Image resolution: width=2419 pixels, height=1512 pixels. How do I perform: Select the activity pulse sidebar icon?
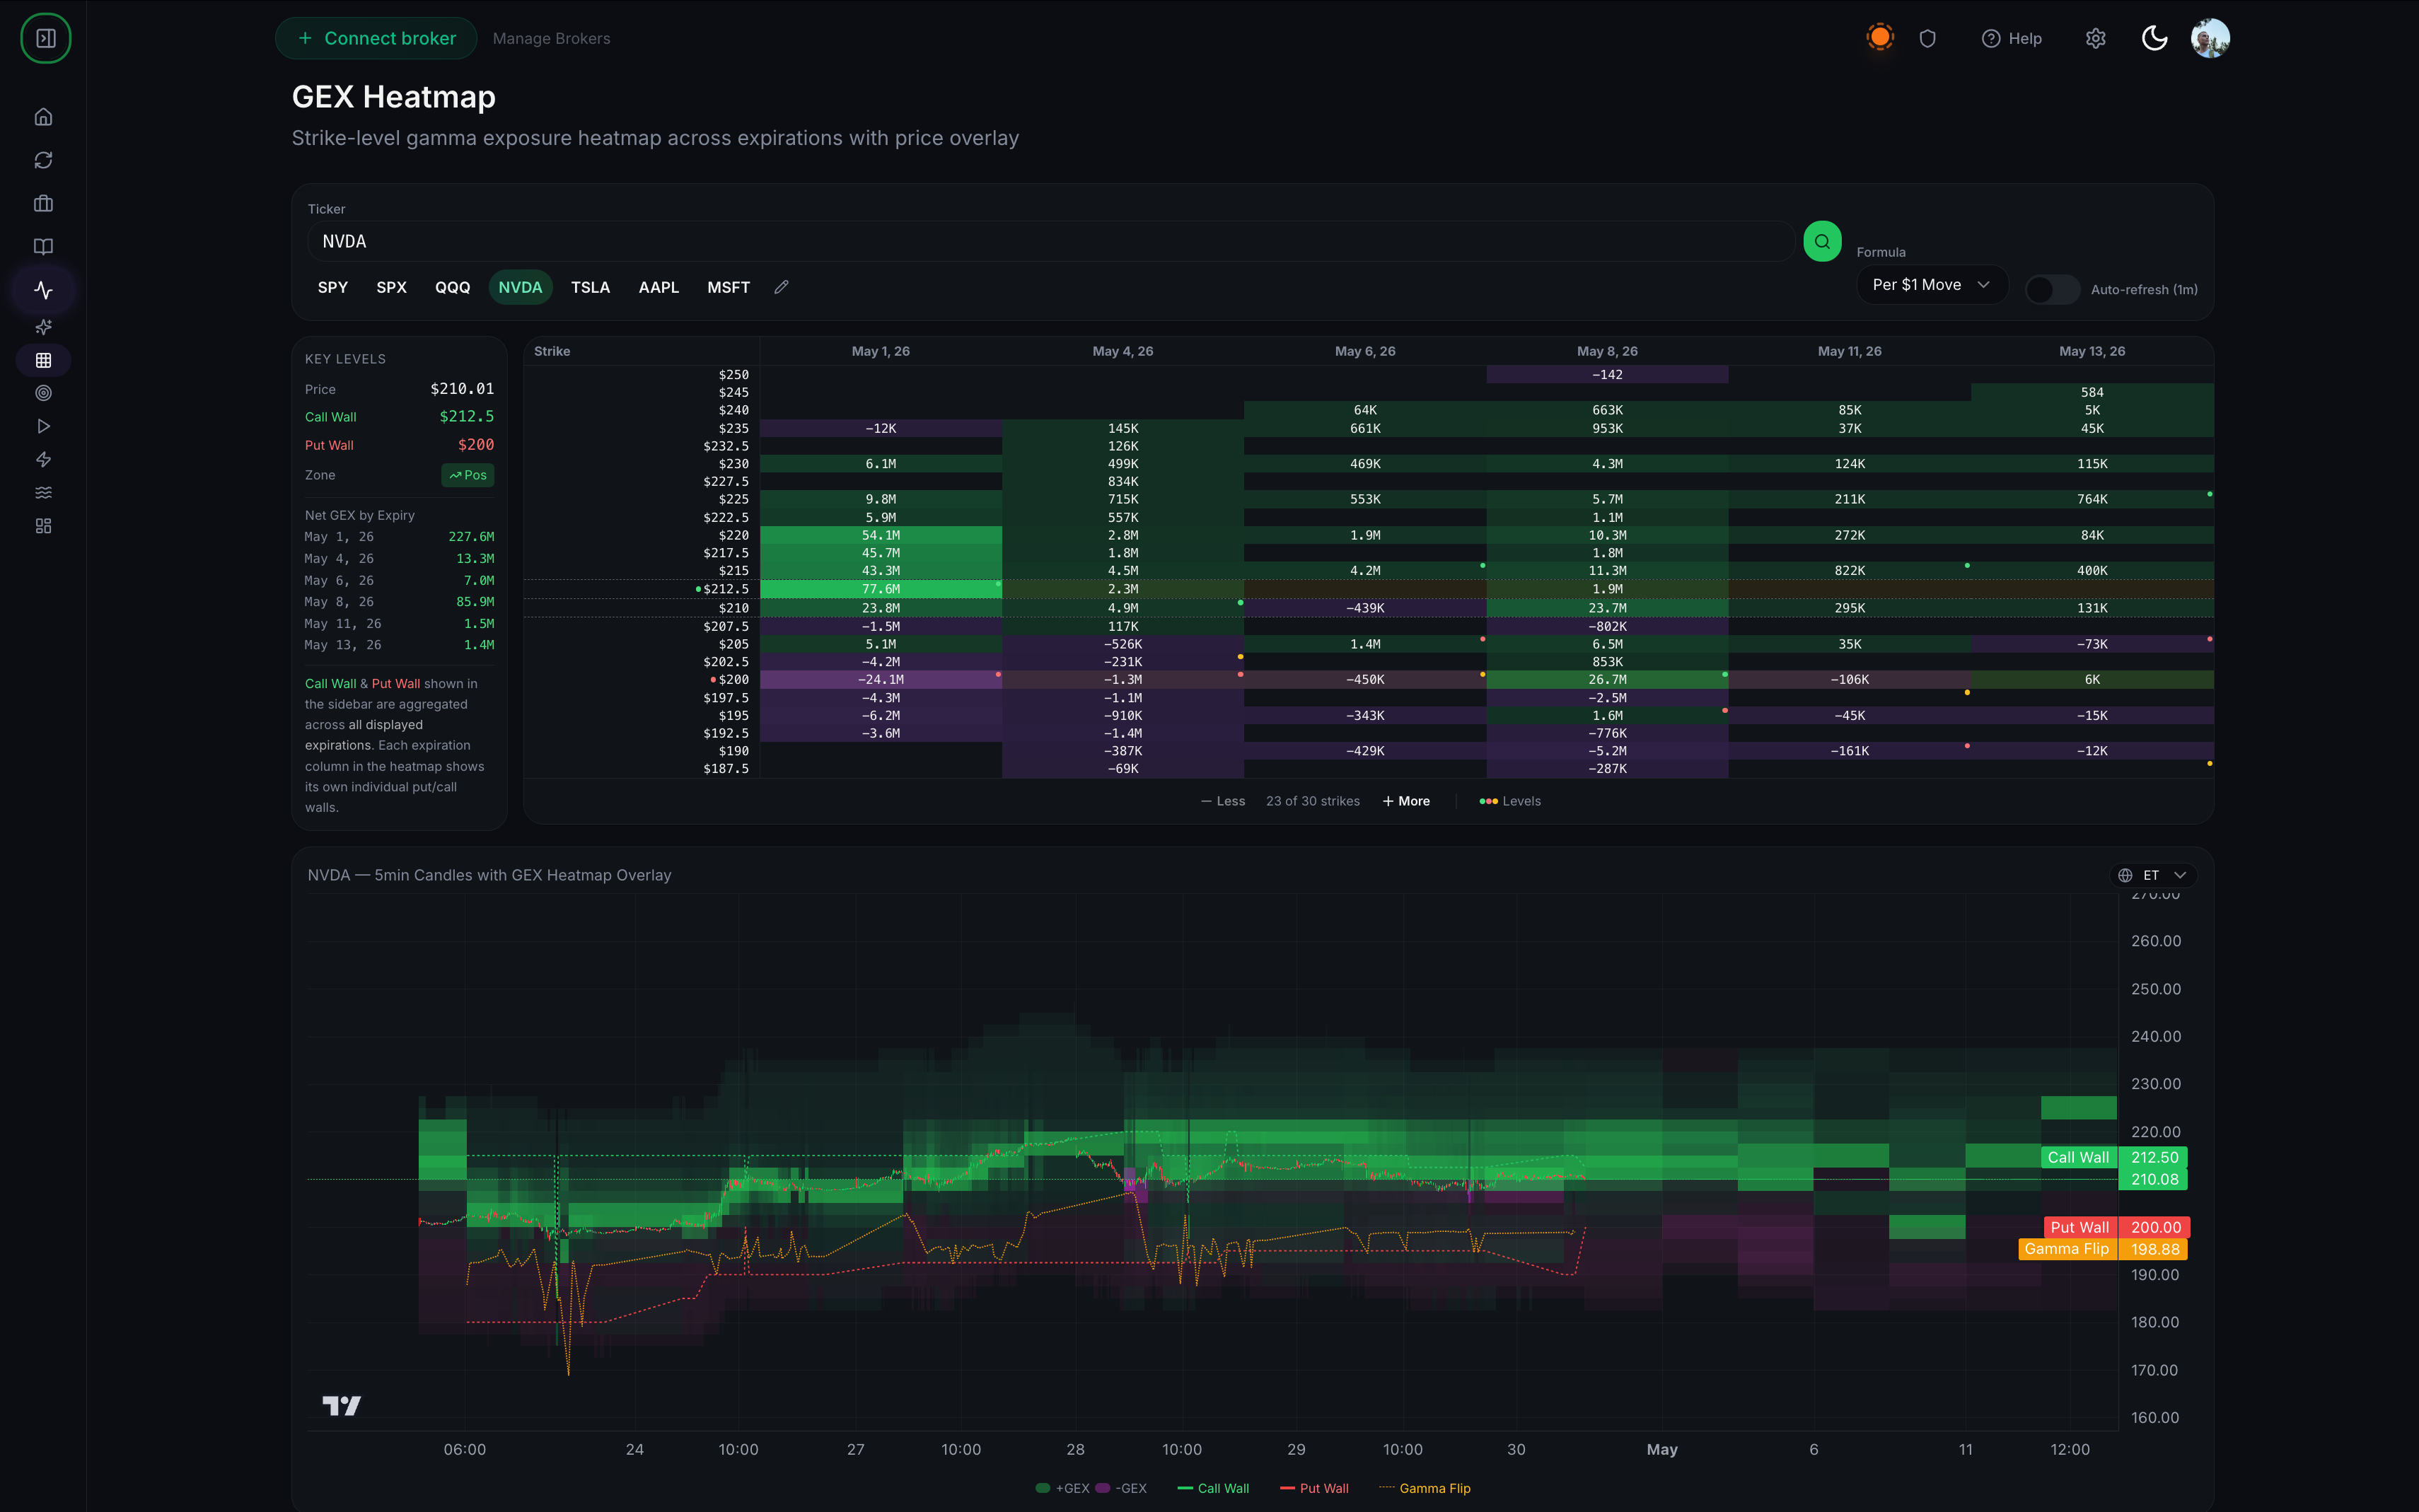43,290
